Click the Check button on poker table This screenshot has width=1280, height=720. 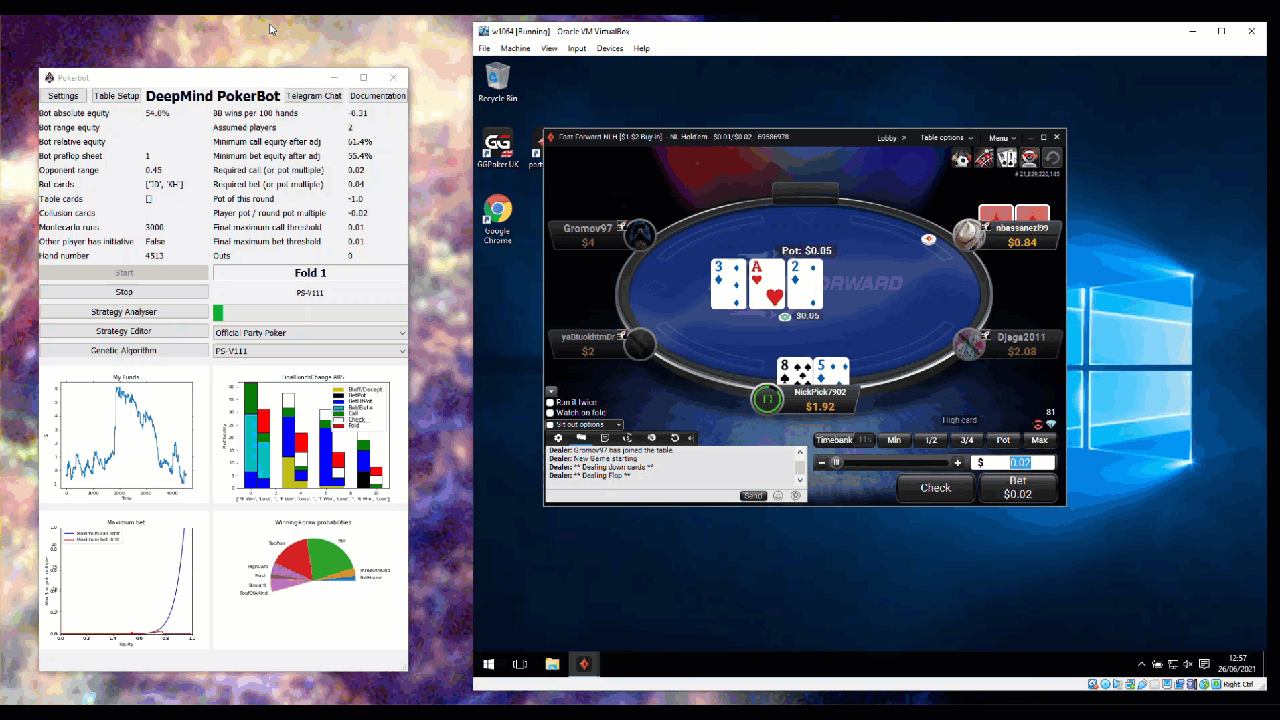click(936, 488)
